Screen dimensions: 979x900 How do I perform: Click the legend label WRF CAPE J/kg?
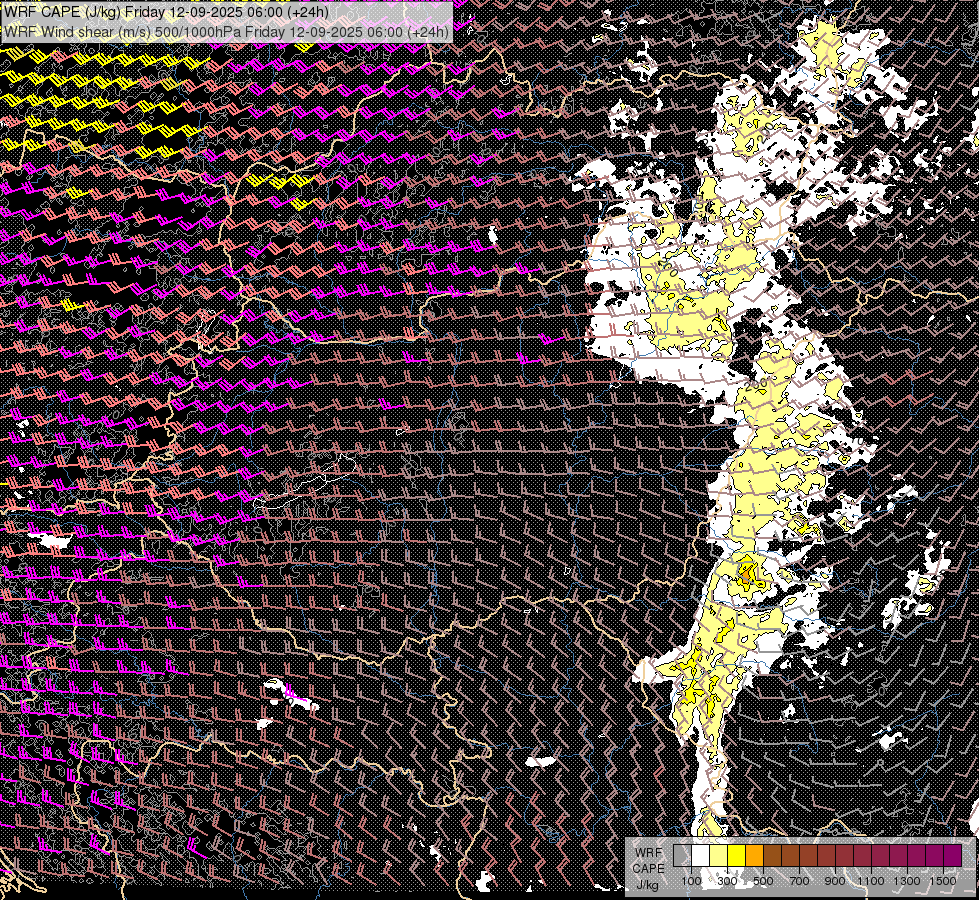point(649,869)
